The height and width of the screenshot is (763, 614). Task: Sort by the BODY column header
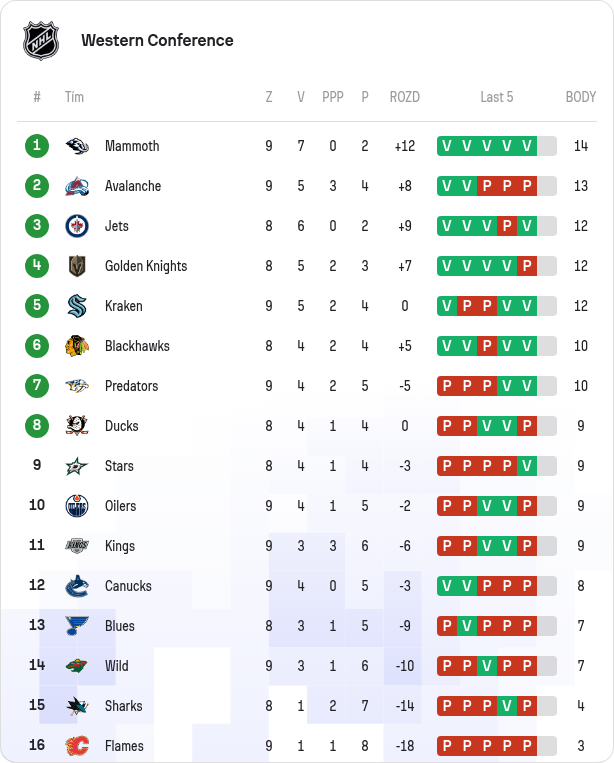[x=580, y=97]
